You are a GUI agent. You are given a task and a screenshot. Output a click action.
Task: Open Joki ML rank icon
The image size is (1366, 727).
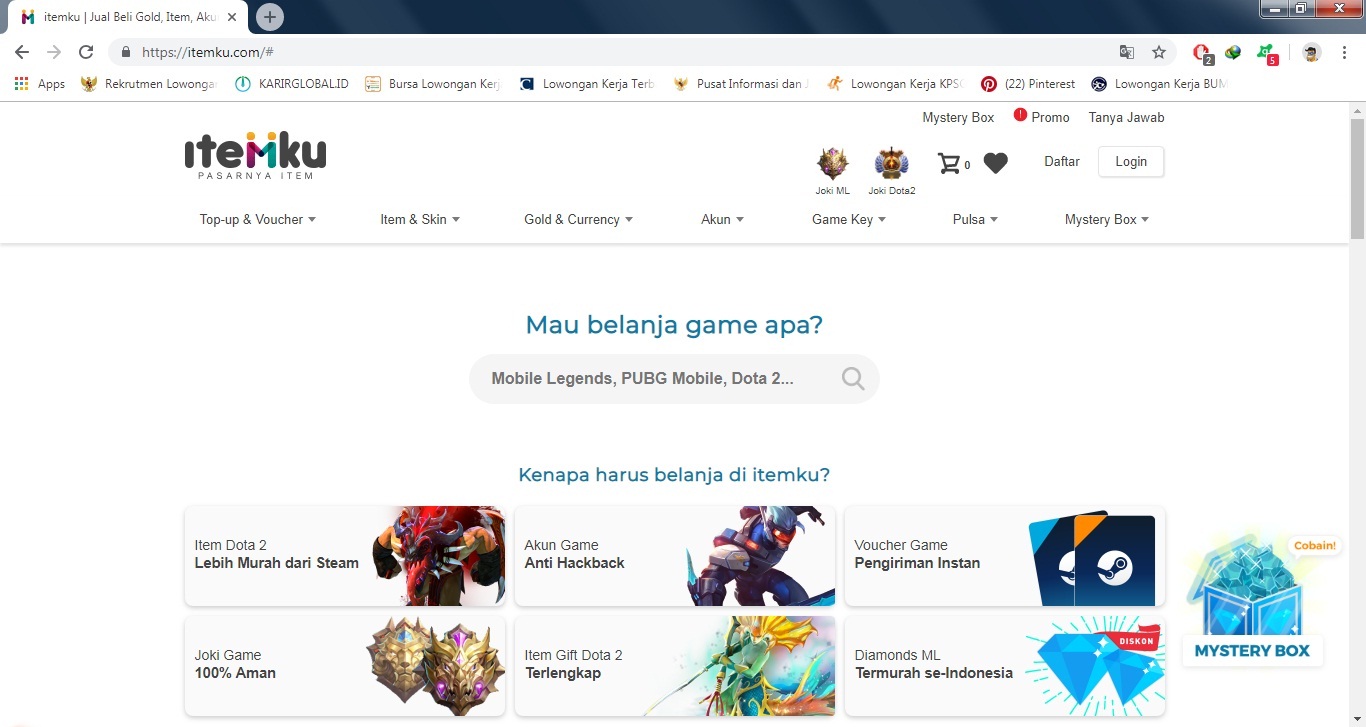(x=832, y=163)
